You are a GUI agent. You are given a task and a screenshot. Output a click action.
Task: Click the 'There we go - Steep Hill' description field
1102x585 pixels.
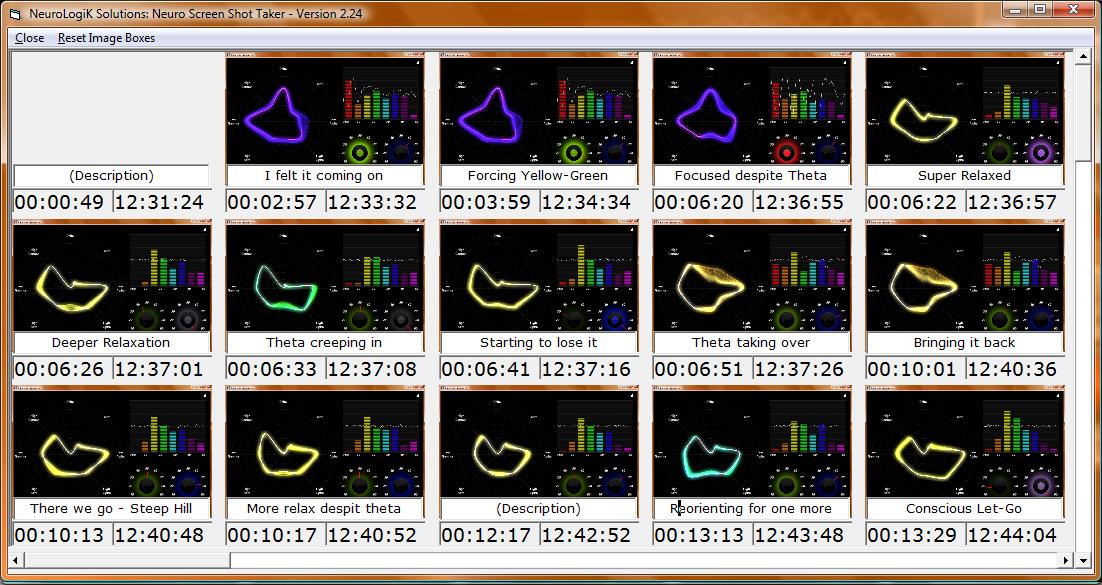(111, 508)
